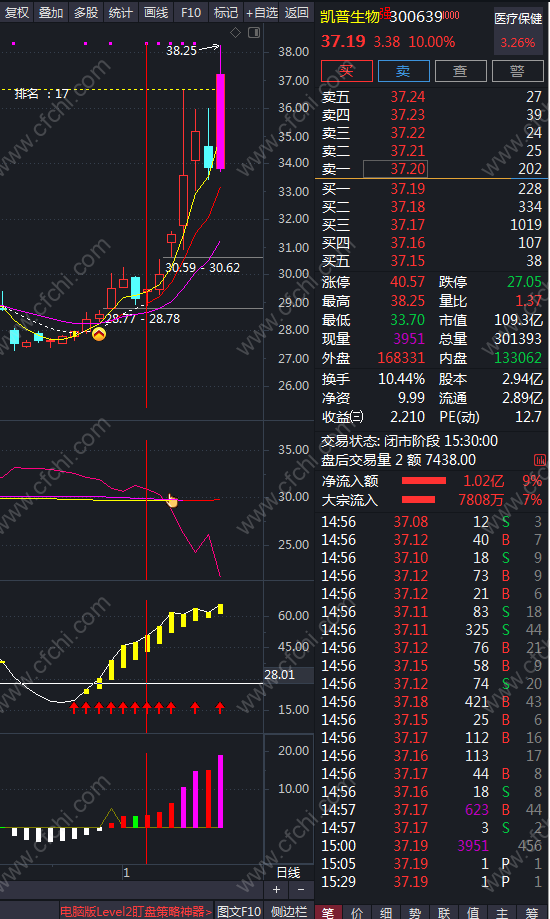The width and height of the screenshot is (550, 919).
Task: Click the diamond icon above the chart
Action: click(x=236, y=33)
